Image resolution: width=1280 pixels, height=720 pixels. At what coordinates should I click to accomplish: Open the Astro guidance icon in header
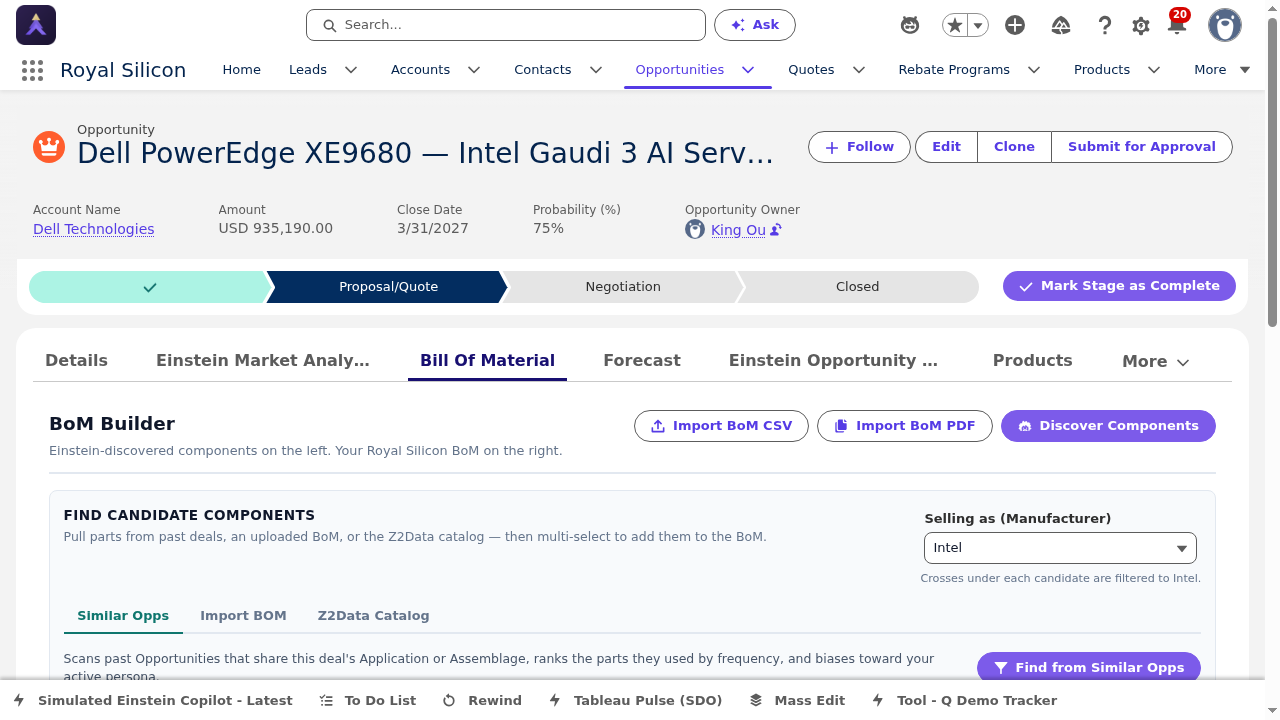pos(910,25)
